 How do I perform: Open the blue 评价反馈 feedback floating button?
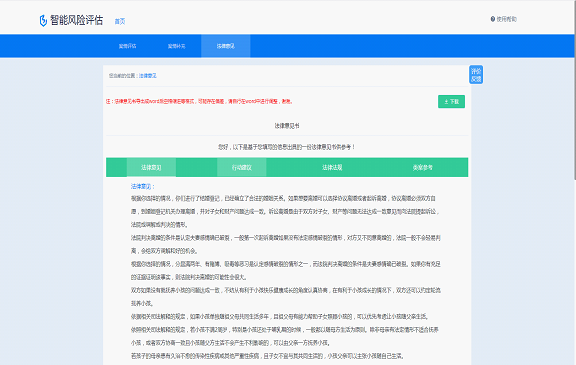pos(476,75)
